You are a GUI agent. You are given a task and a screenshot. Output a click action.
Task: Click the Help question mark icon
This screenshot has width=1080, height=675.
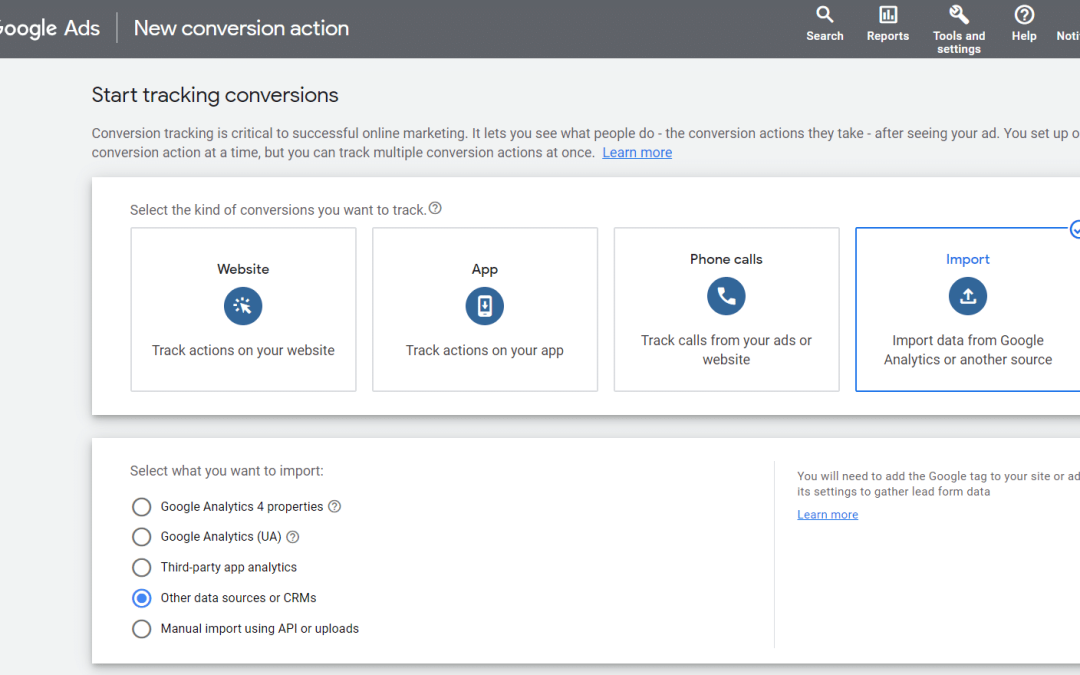click(x=1023, y=15)
